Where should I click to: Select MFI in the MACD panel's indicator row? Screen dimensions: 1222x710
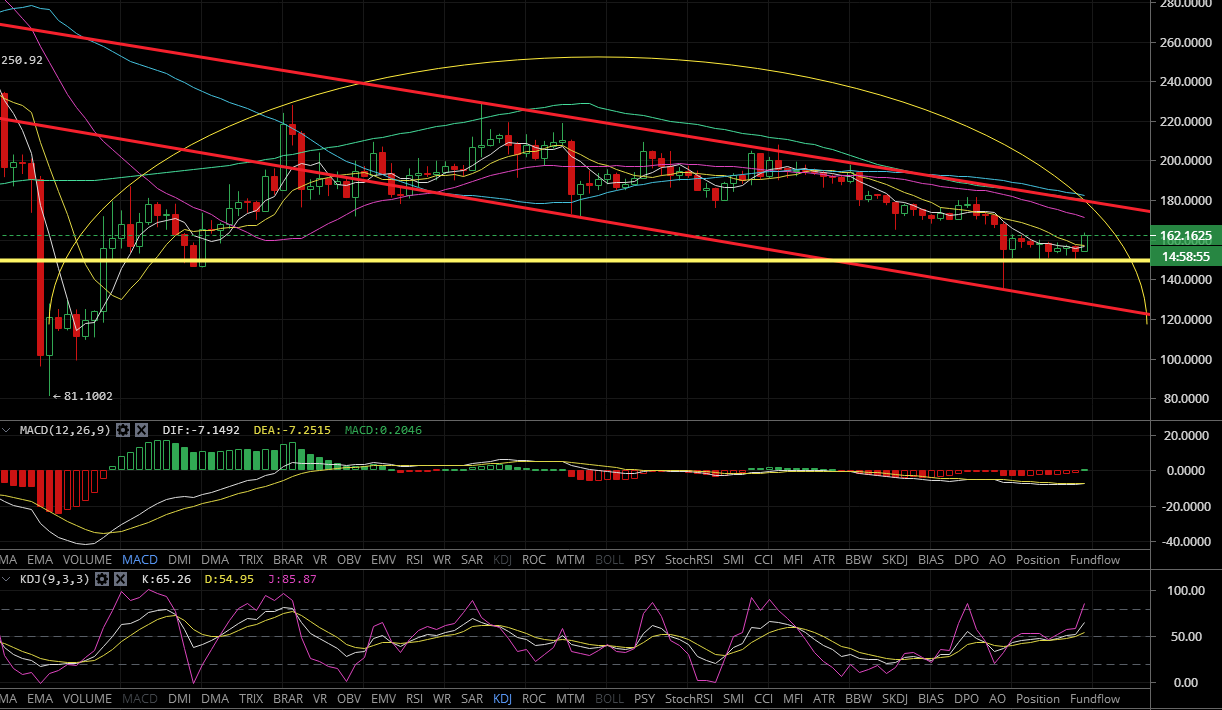coord(793,560)
